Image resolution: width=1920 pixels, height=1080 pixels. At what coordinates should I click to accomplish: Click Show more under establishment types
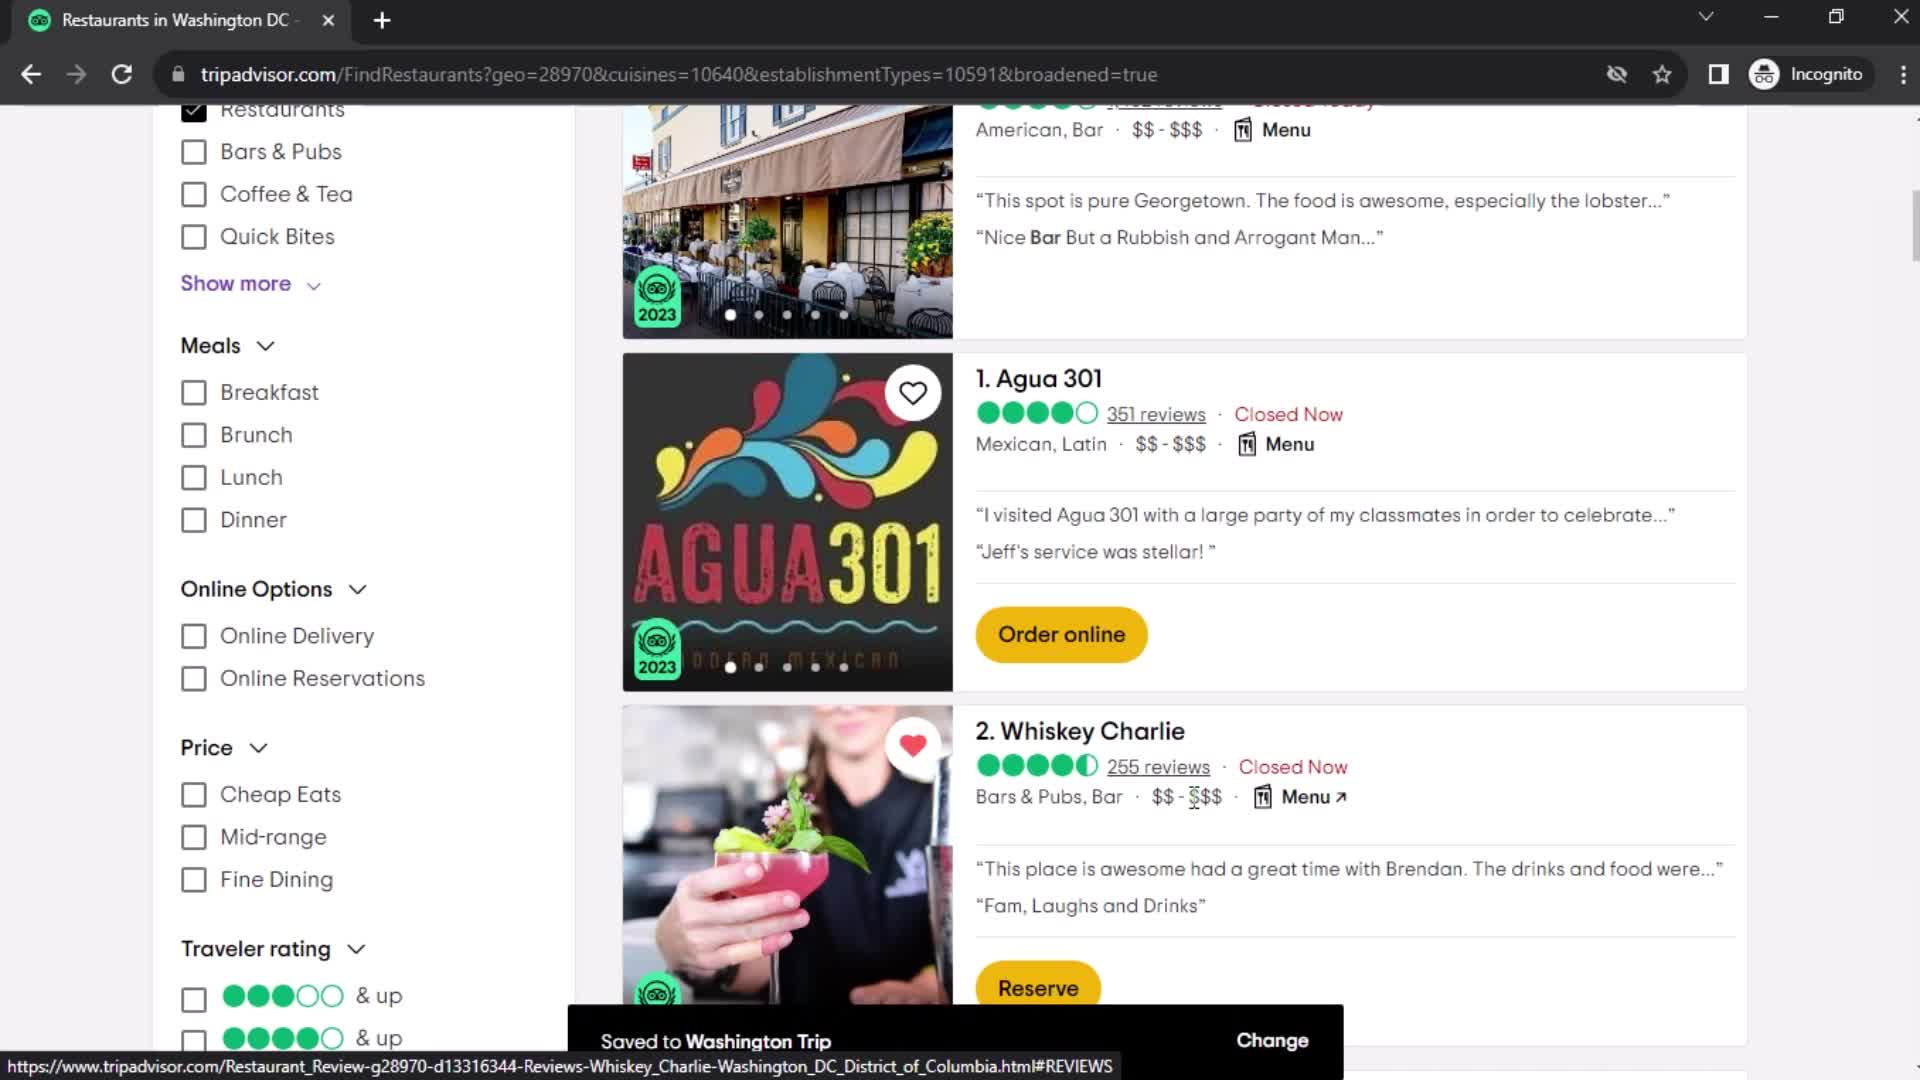point(249,284)
